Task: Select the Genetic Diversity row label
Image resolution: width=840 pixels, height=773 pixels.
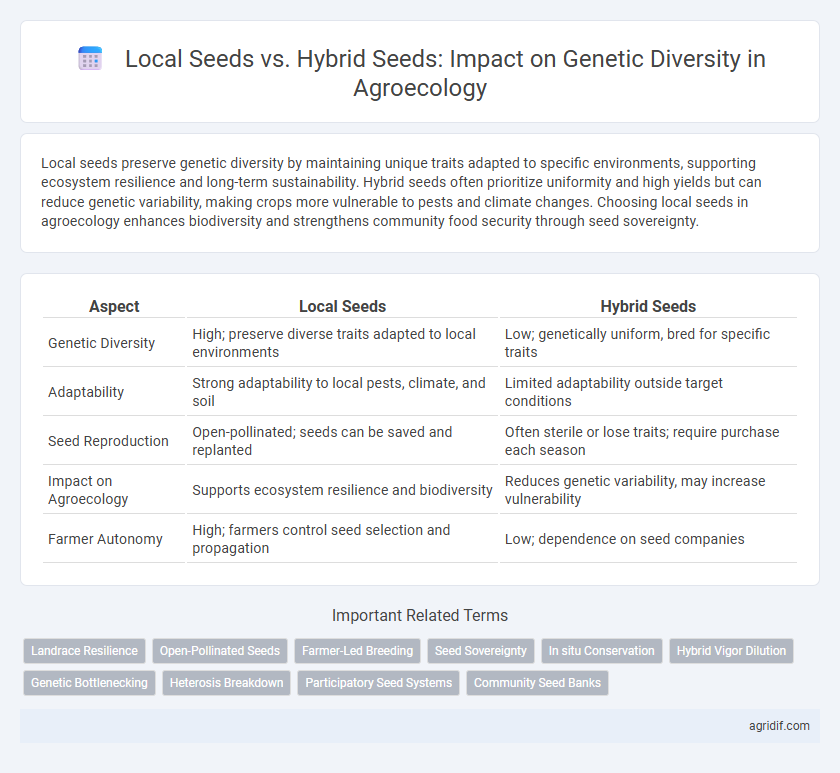Action: click(x=101, y=343)
